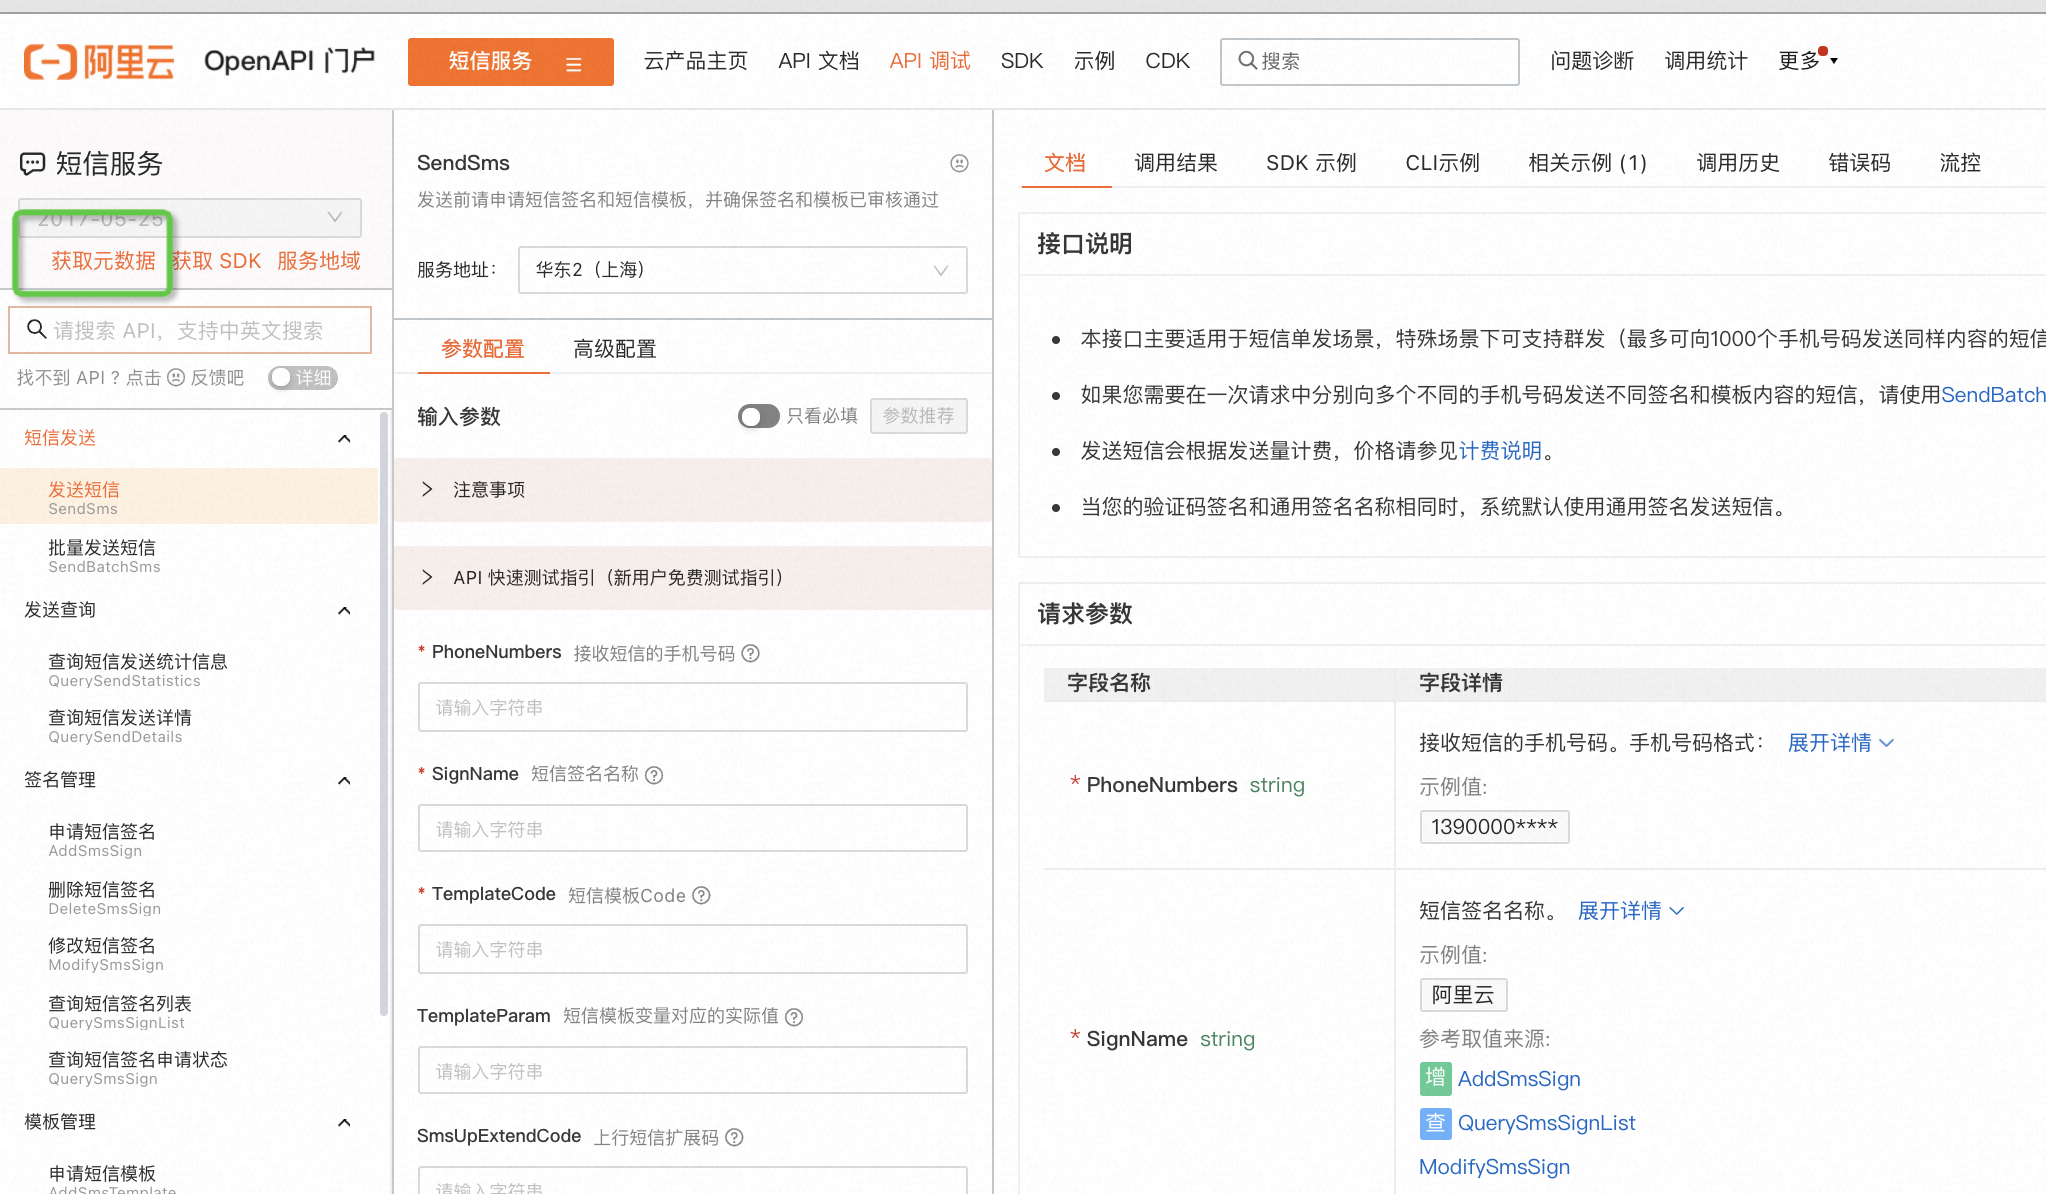Viewport: 2046px width, 1194px height.
Task: Open 调用统计 in top bar
Action: point(1706,61)
